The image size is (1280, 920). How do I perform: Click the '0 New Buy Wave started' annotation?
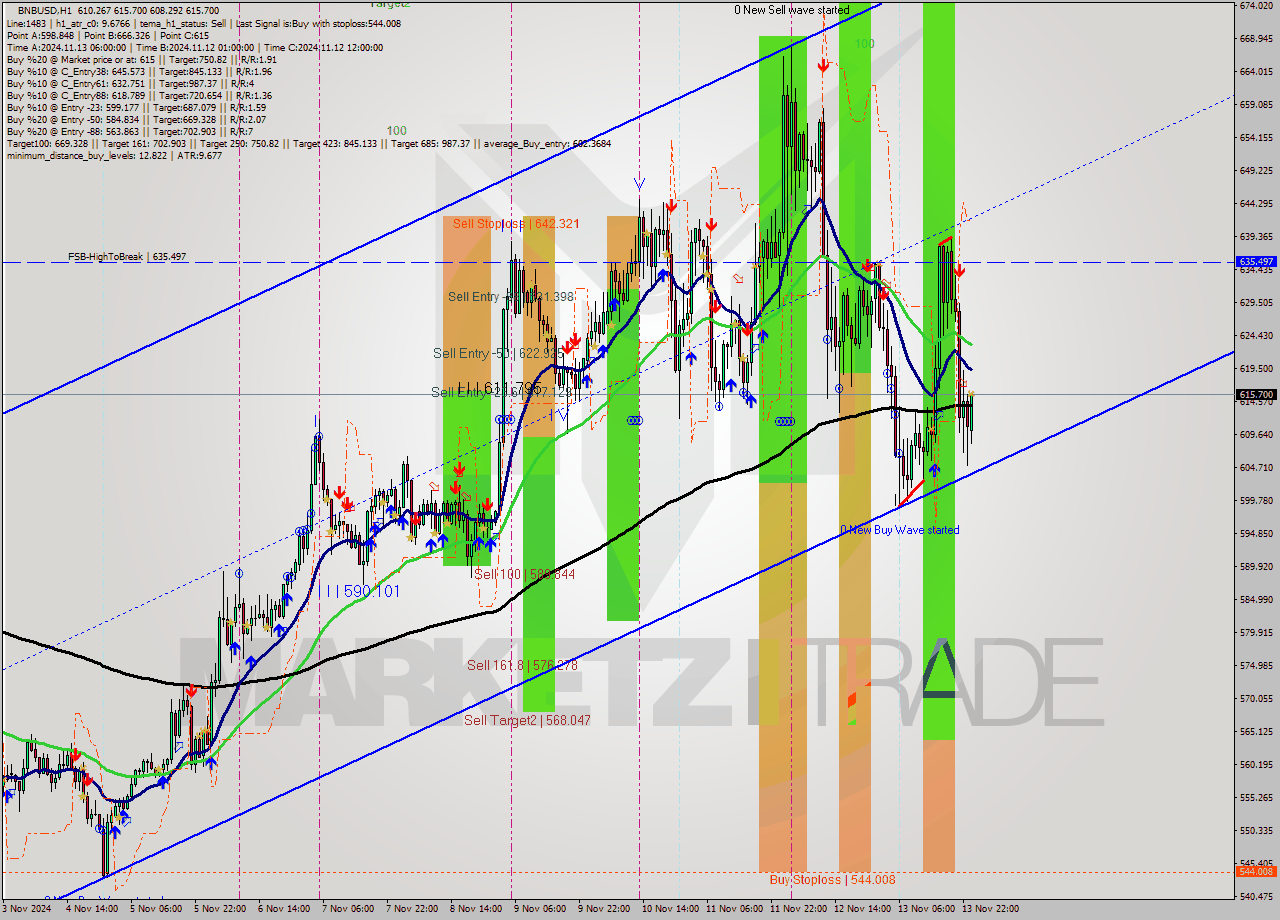tap(899, 530)
